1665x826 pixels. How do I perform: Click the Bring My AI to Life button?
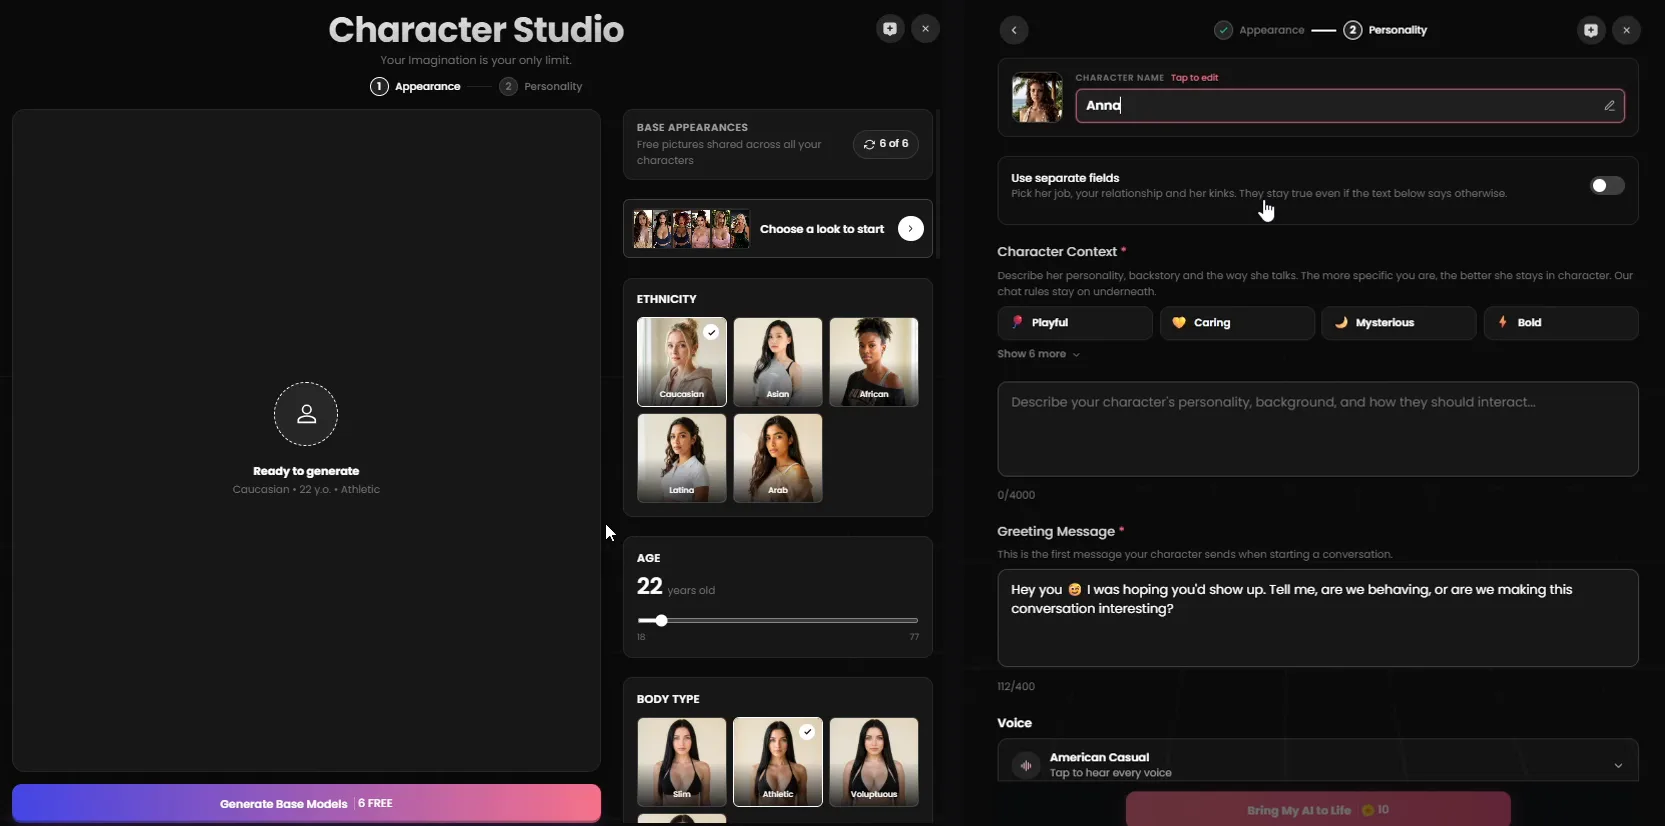click(1318, 810)
